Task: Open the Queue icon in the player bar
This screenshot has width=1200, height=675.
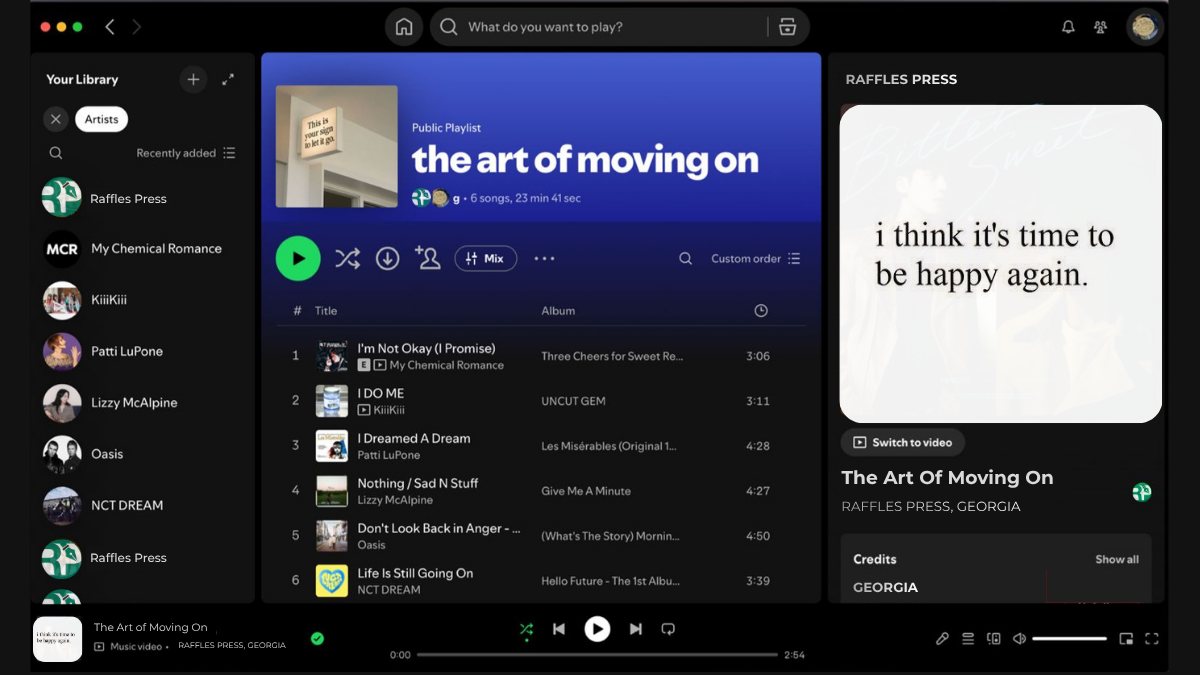Action: (968, 639)
